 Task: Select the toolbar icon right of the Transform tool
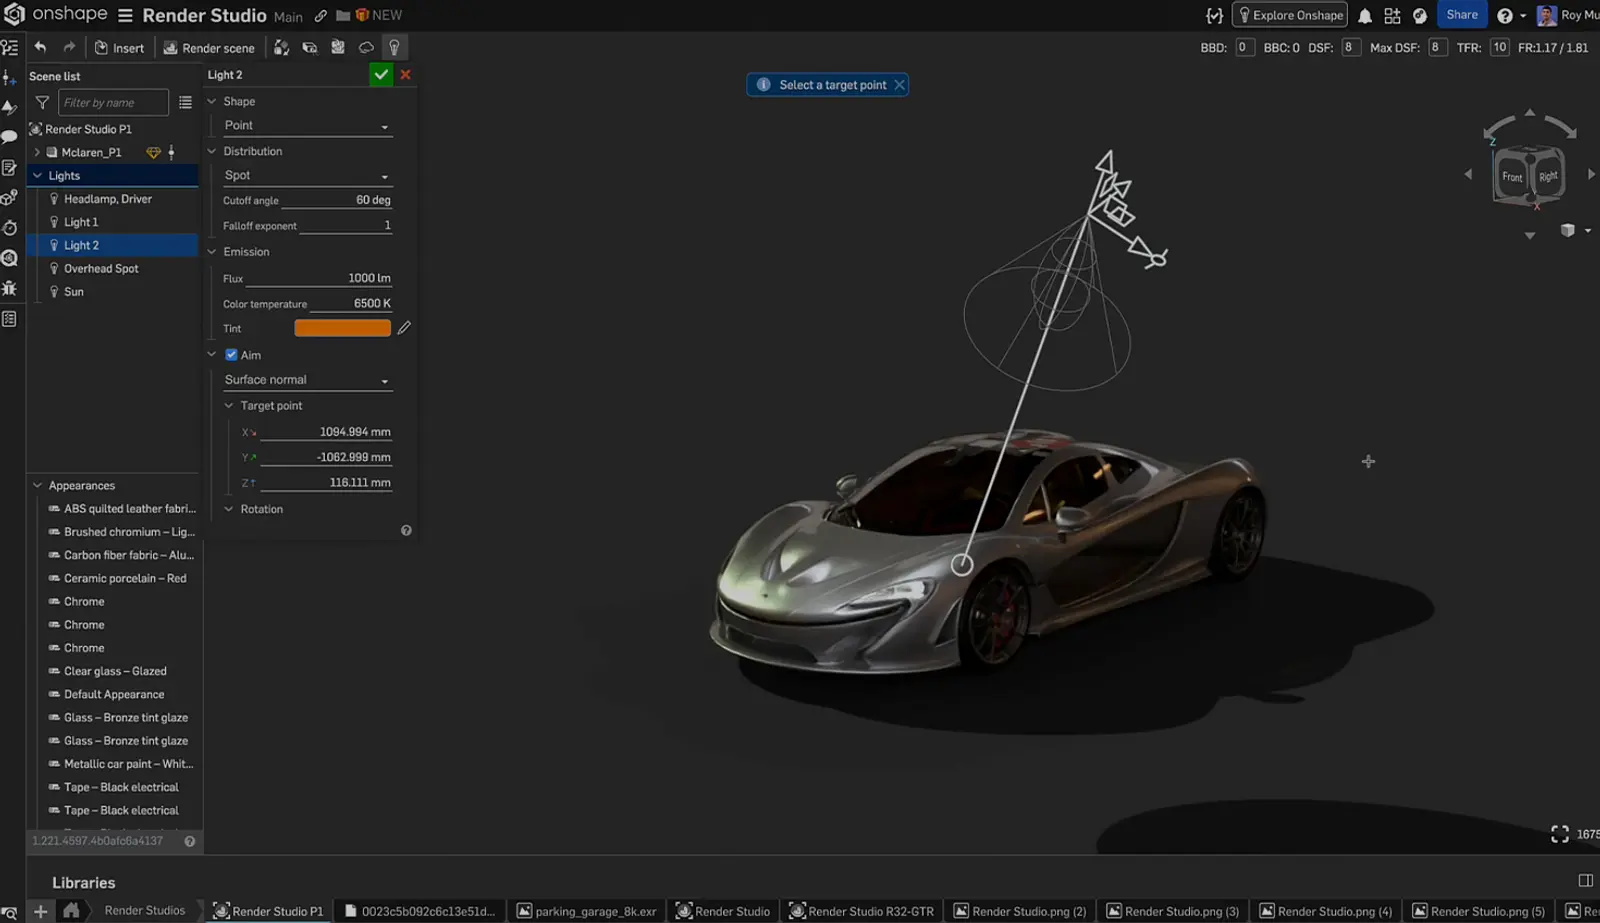(310, 47)
